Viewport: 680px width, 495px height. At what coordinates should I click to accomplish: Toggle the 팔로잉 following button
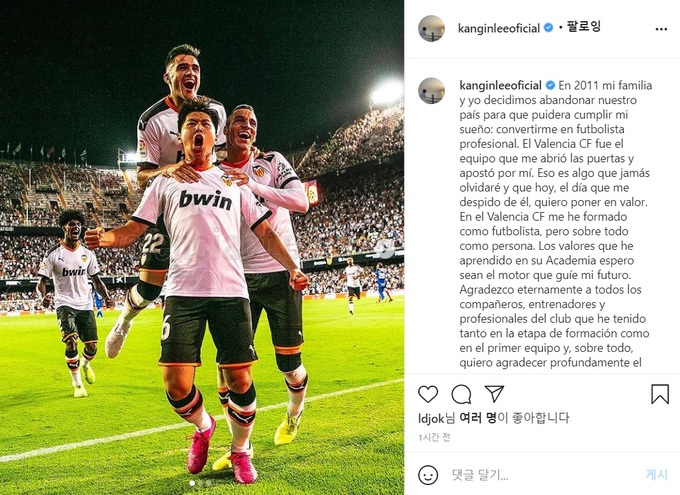tap(584, 27)
